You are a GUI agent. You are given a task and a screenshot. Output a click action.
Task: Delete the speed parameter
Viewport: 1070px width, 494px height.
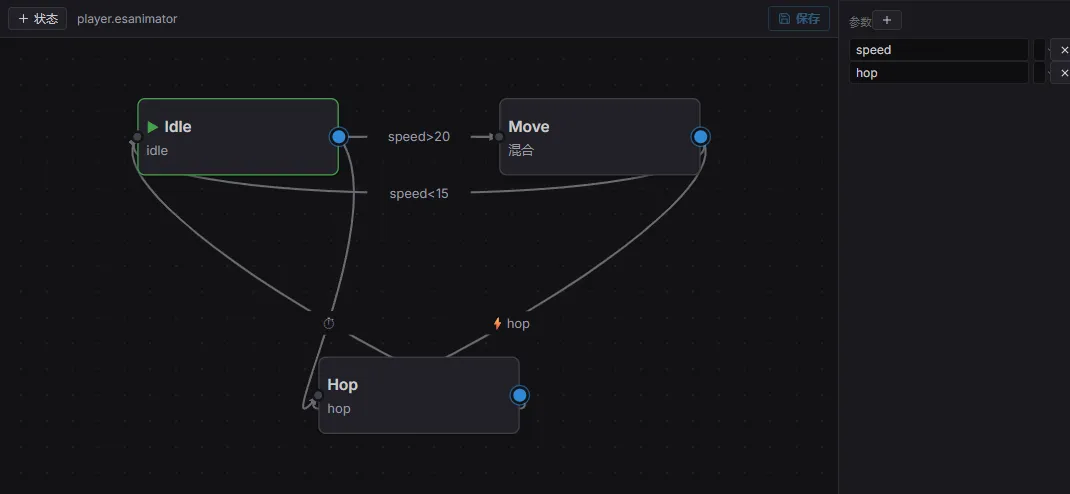point(1062,50)
